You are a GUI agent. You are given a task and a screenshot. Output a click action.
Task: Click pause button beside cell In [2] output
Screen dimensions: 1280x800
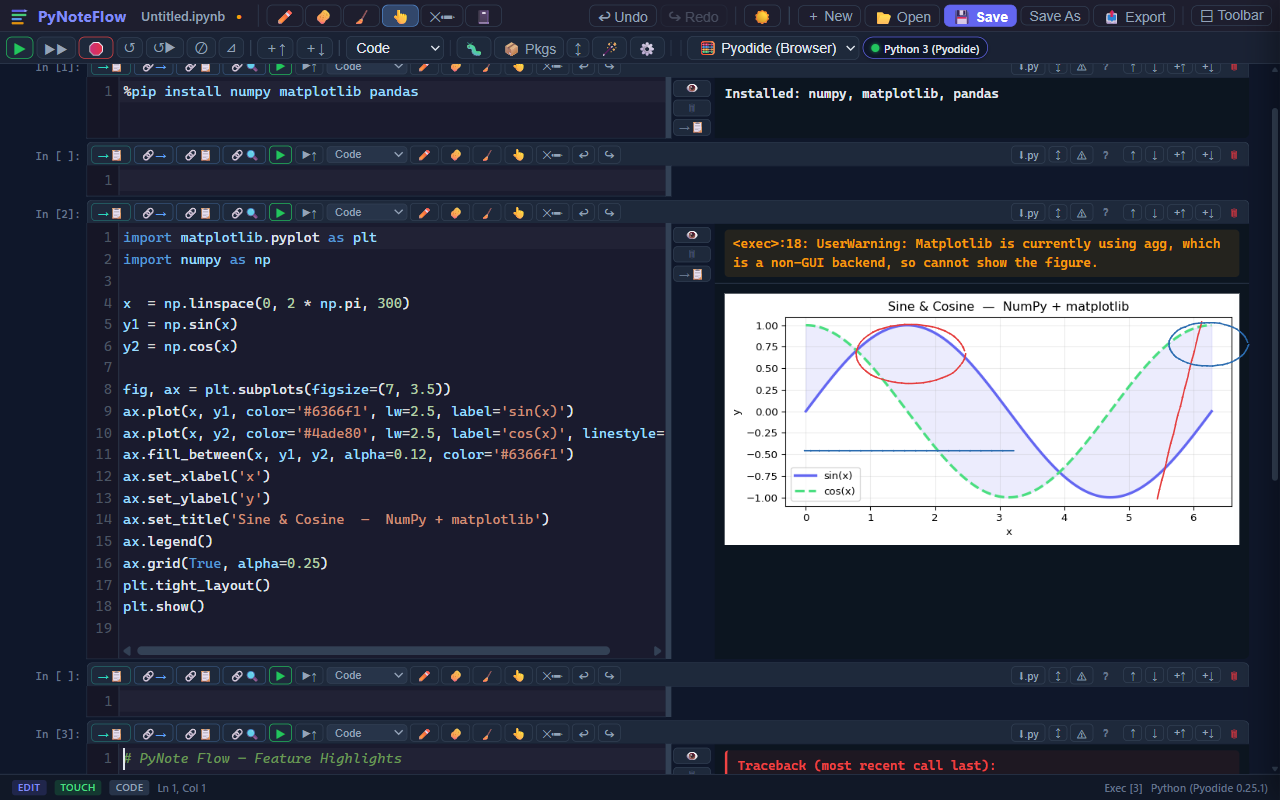coord(692,254)
